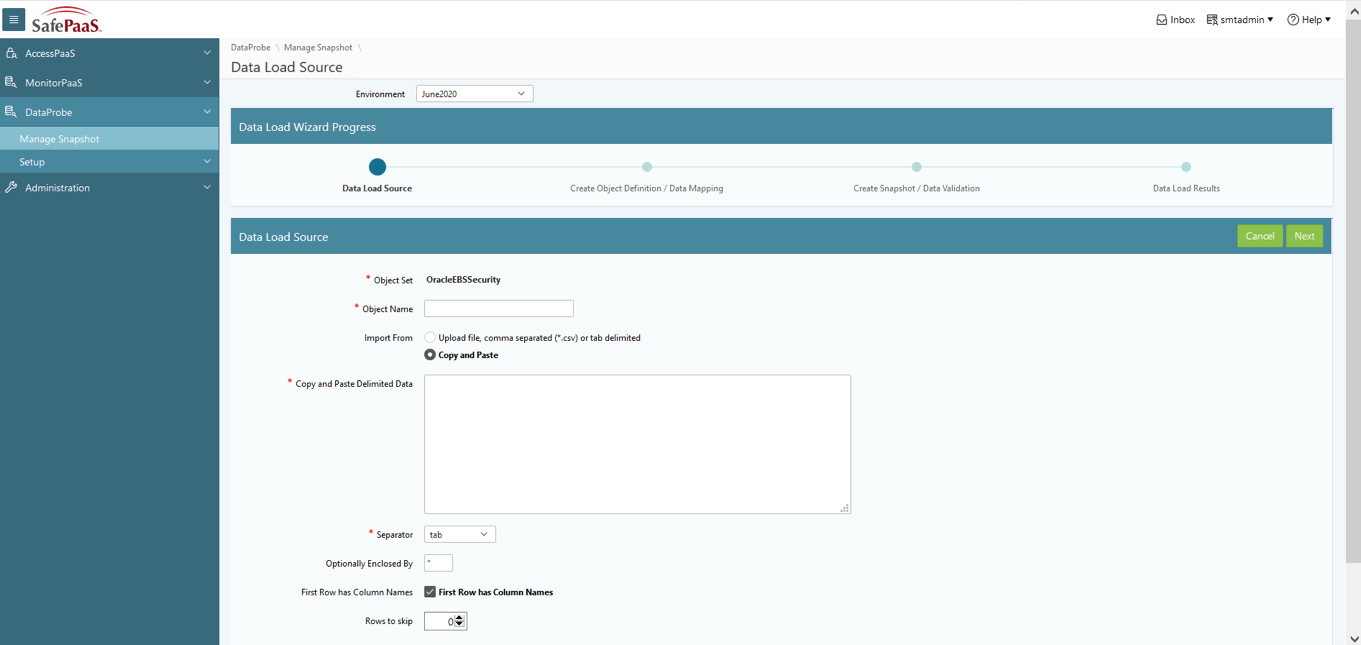This screenshot has height=645, width=1361.
Task: Click the Rows to skip number field
Action: (x=440, y=621)
